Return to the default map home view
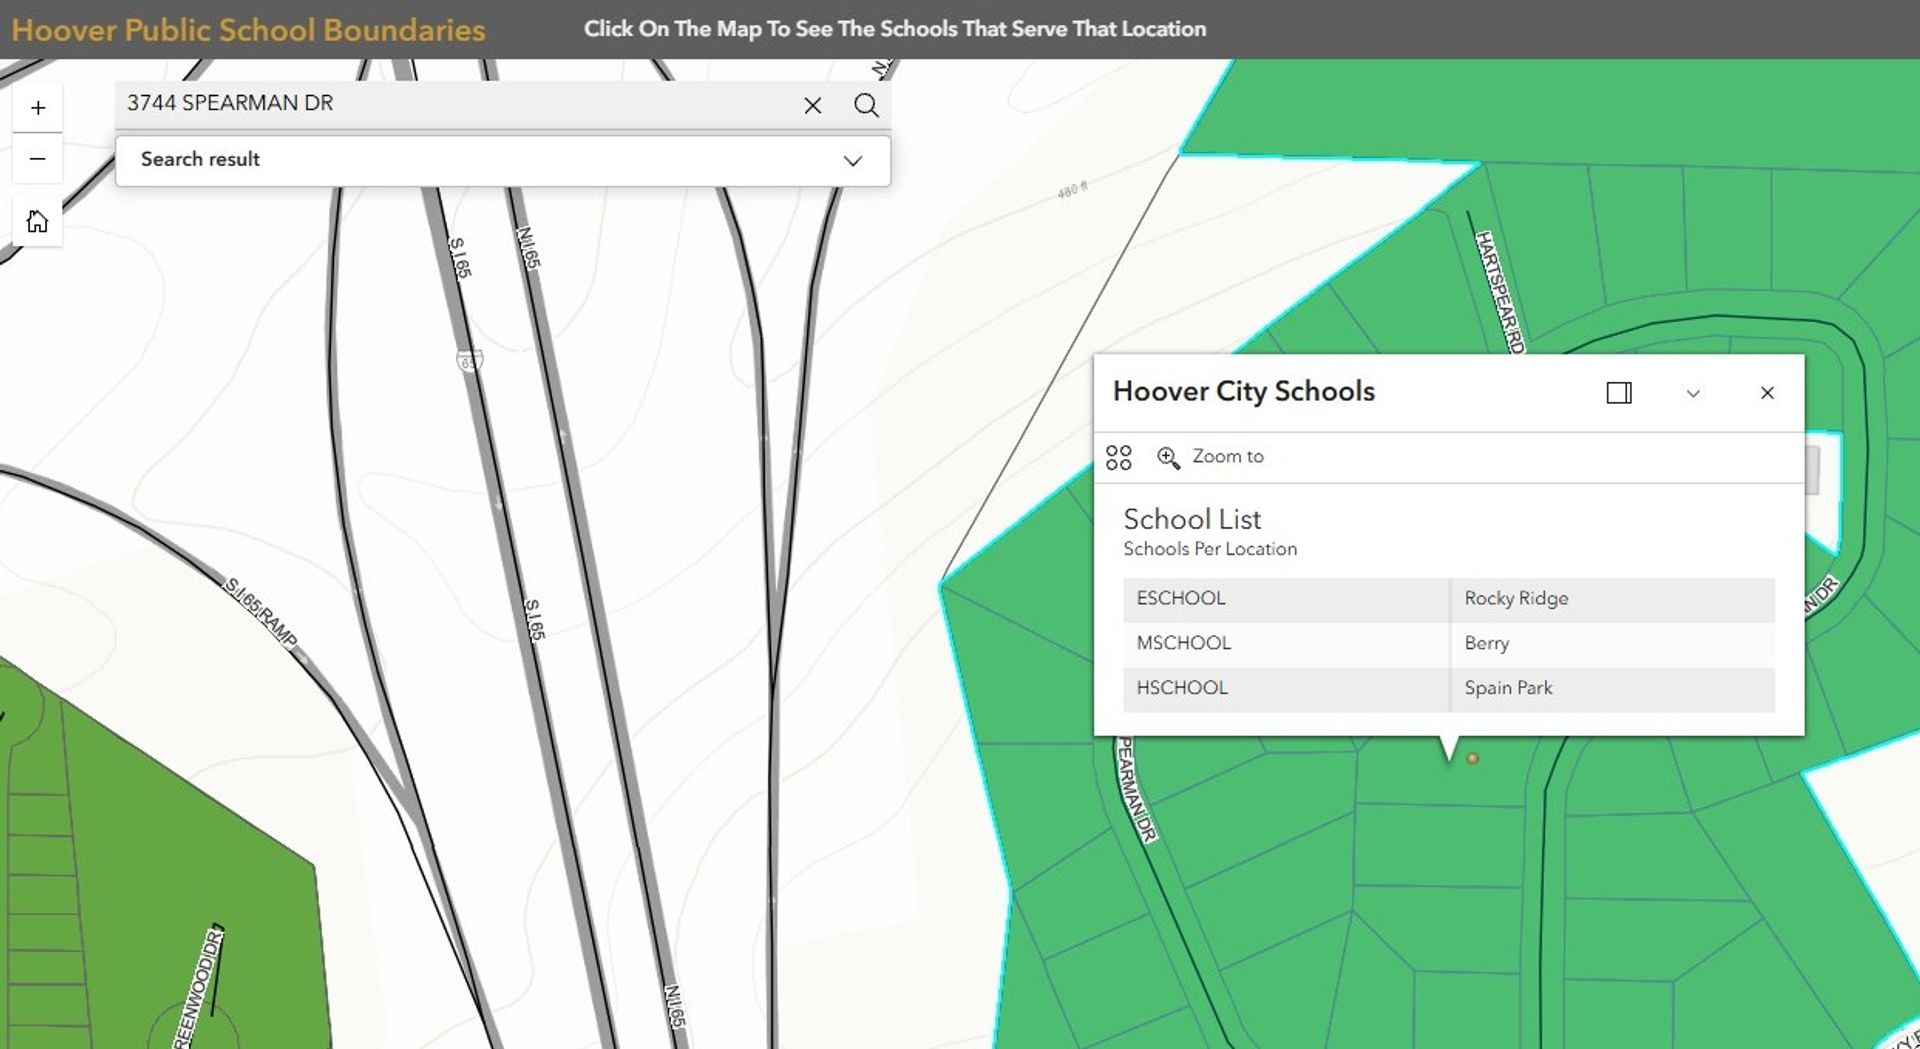Viewport: 1920px width, 1049px height. 38,221
